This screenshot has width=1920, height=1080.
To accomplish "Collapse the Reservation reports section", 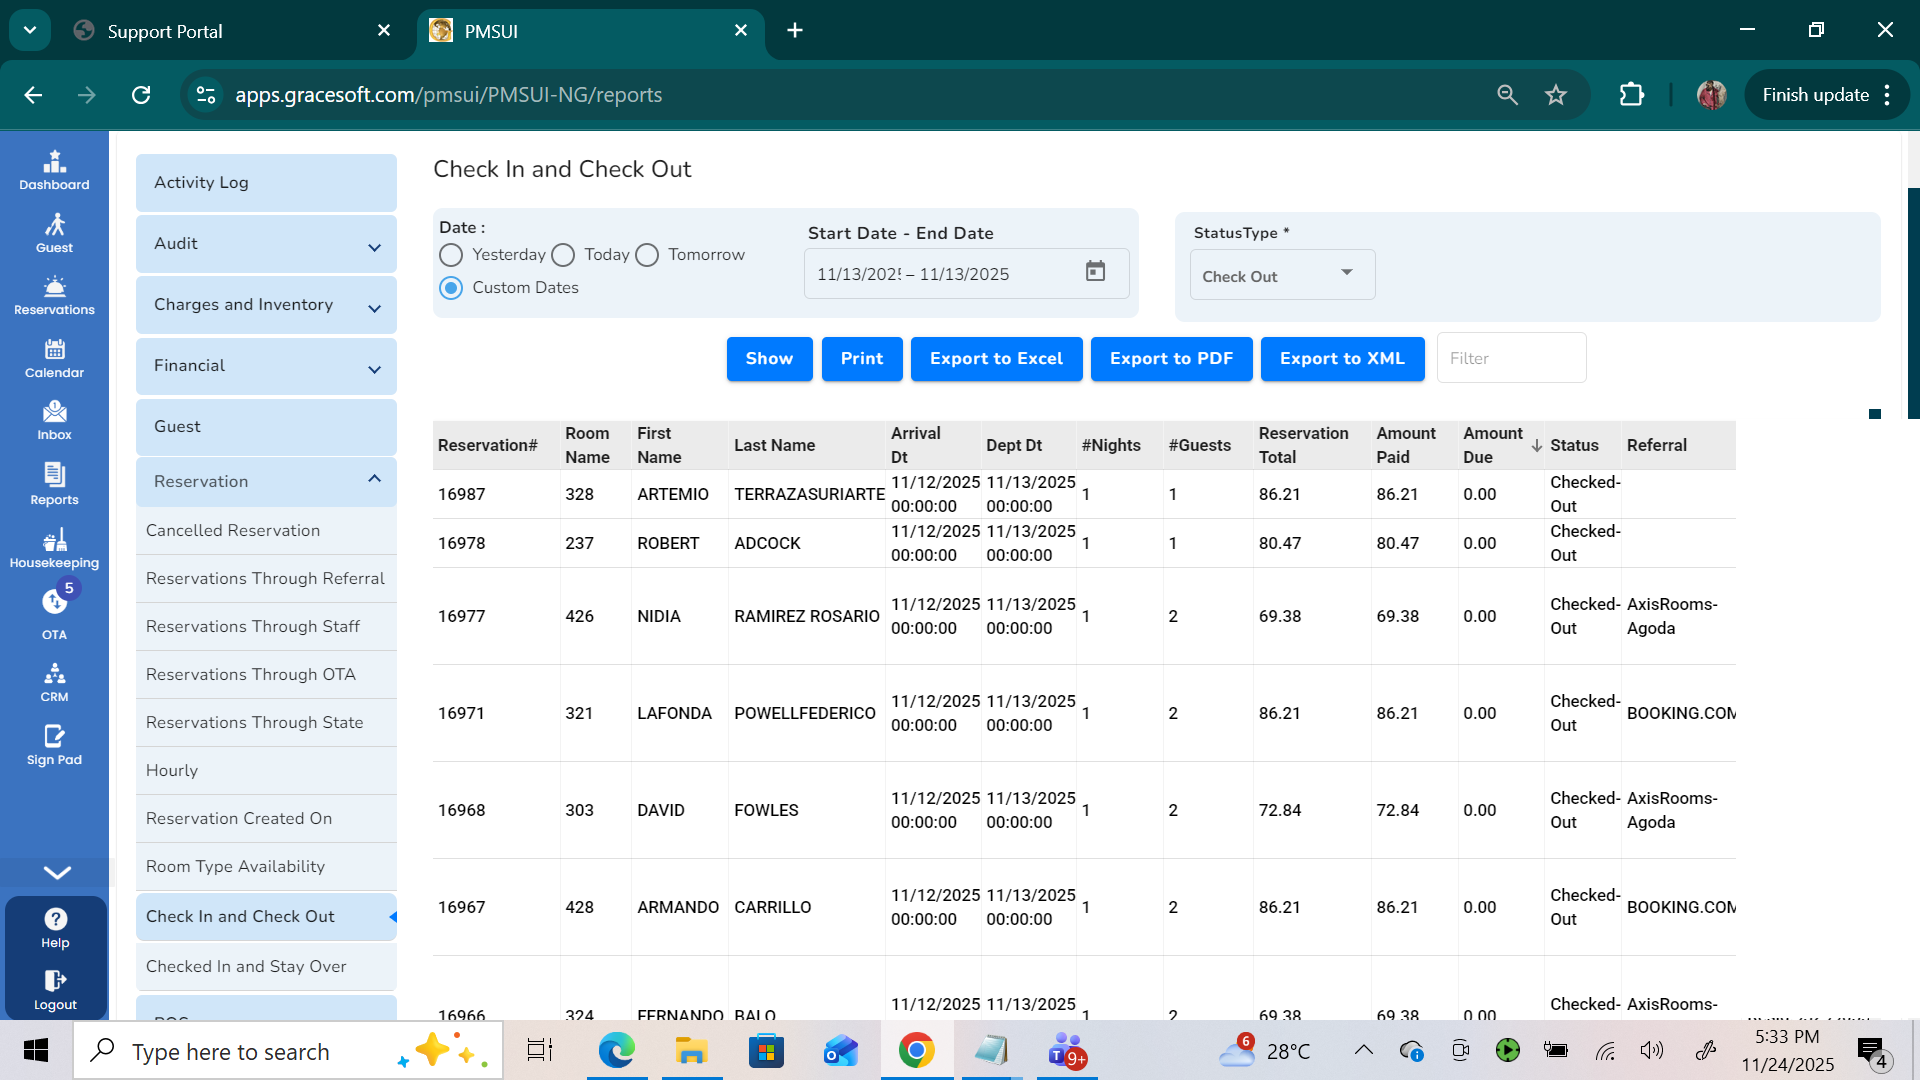I will (x=266, y=481).
